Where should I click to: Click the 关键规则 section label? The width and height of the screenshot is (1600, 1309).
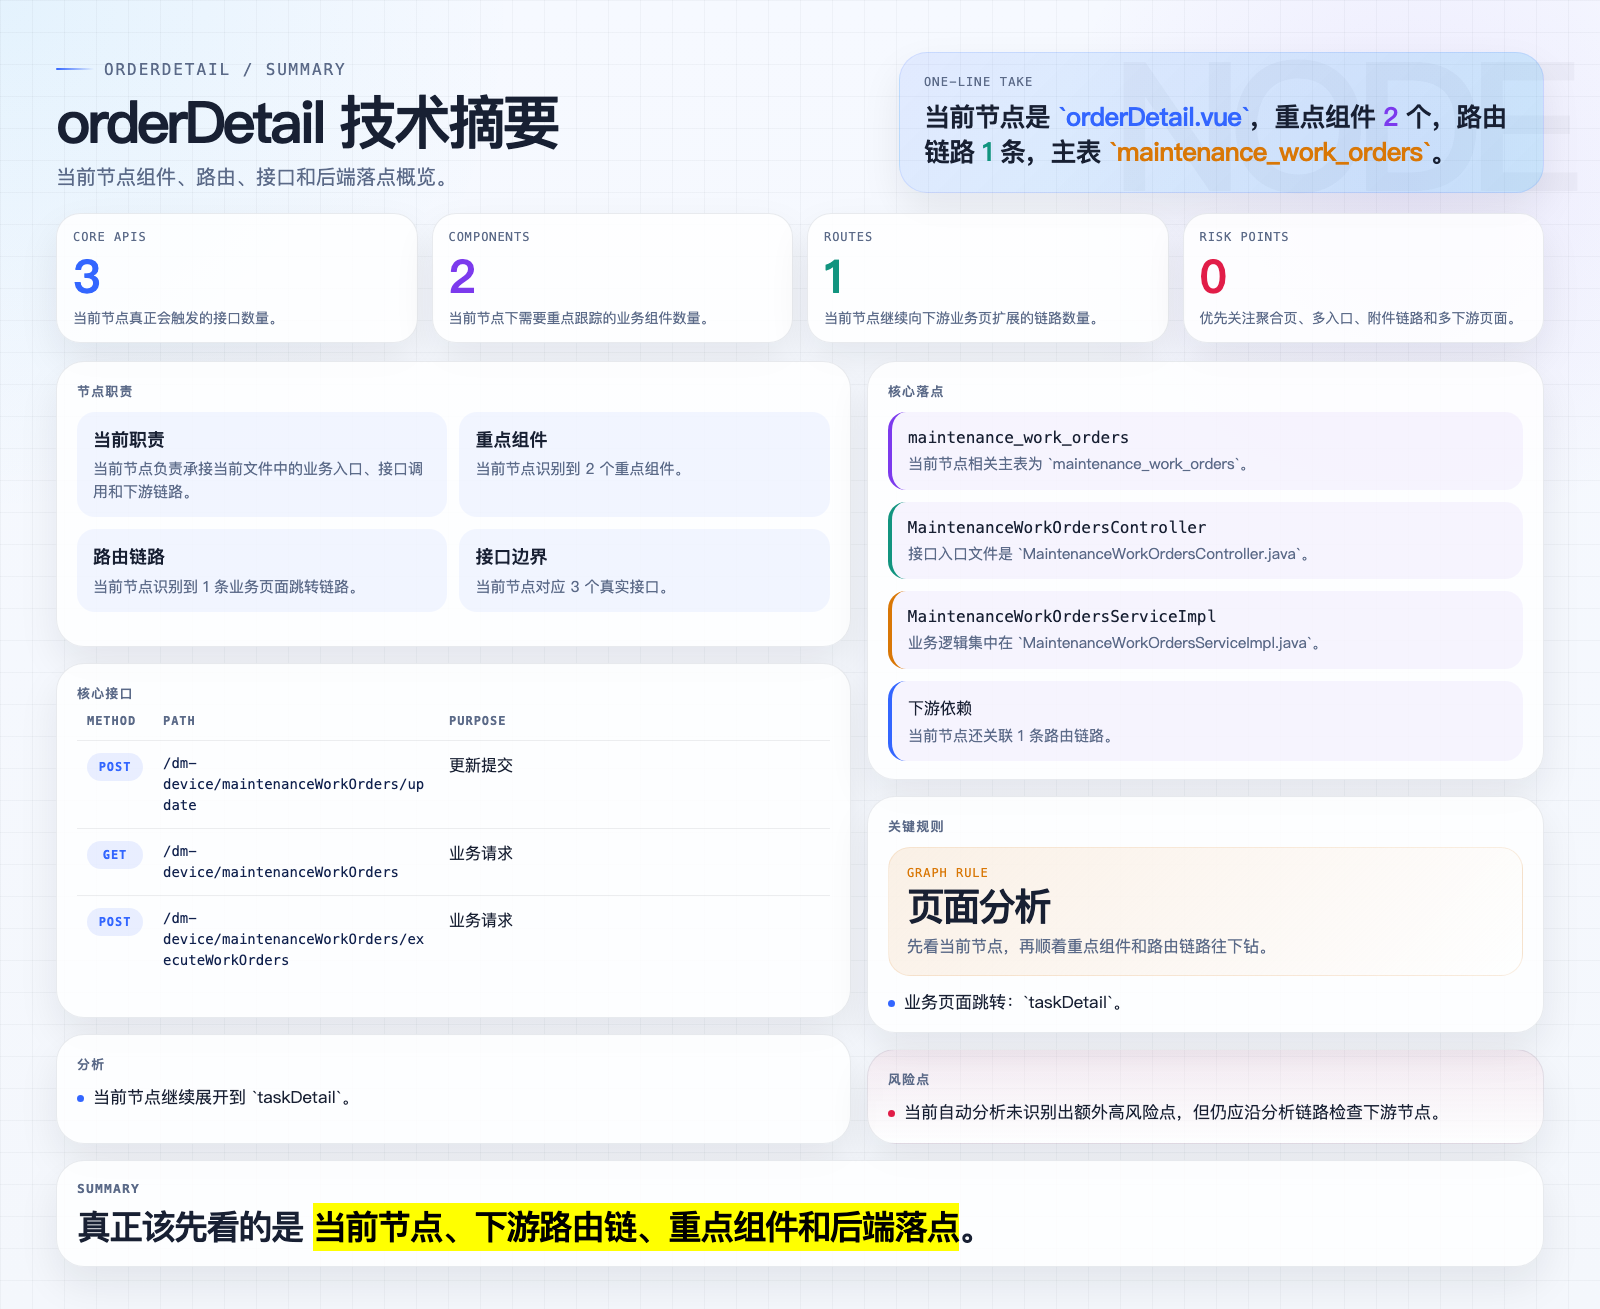(916, 826)
